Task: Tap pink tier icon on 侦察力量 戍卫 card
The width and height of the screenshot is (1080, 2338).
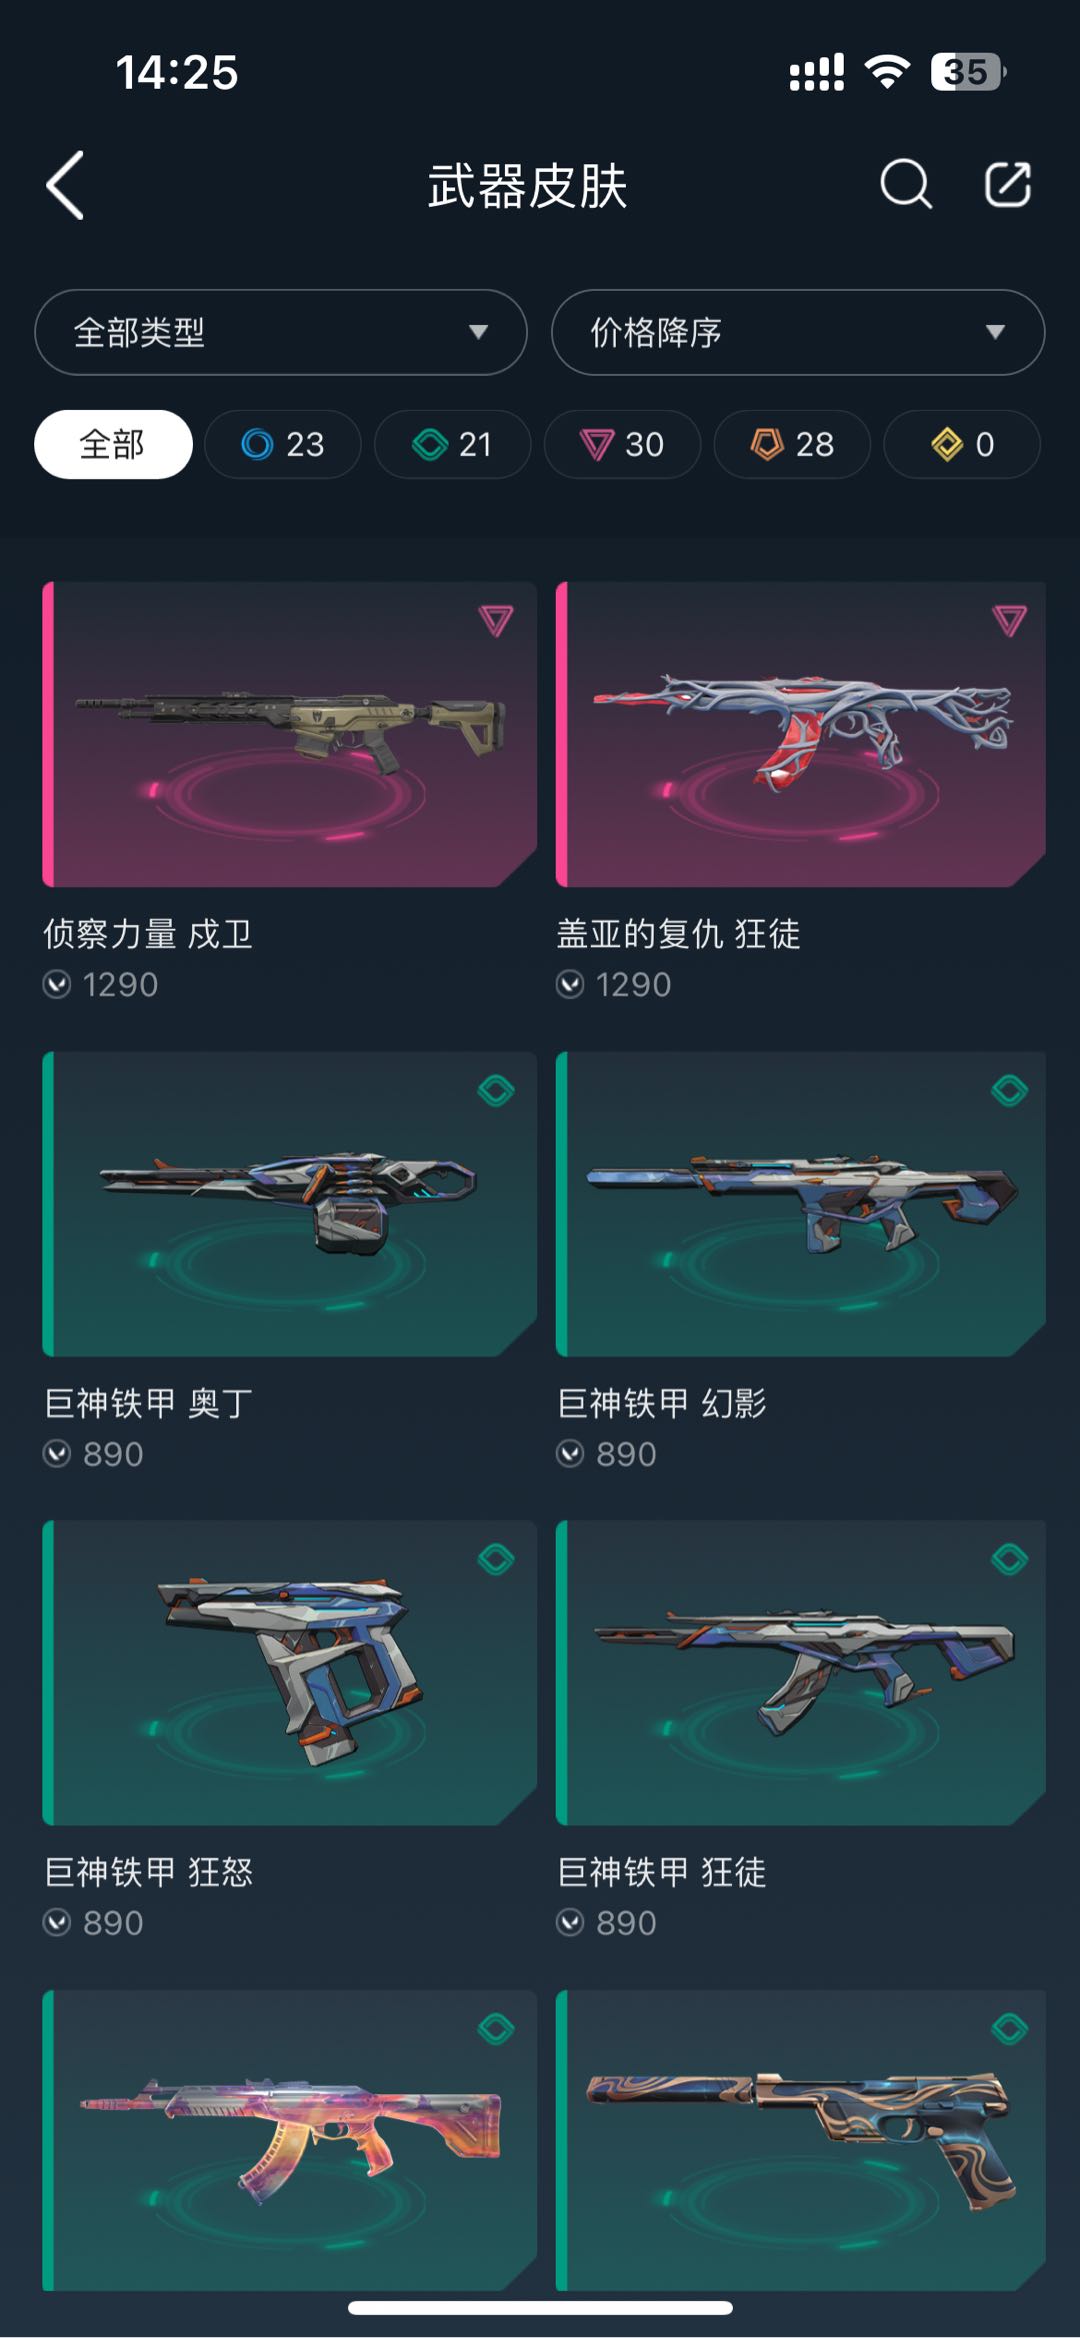Action: click(496, 620)
